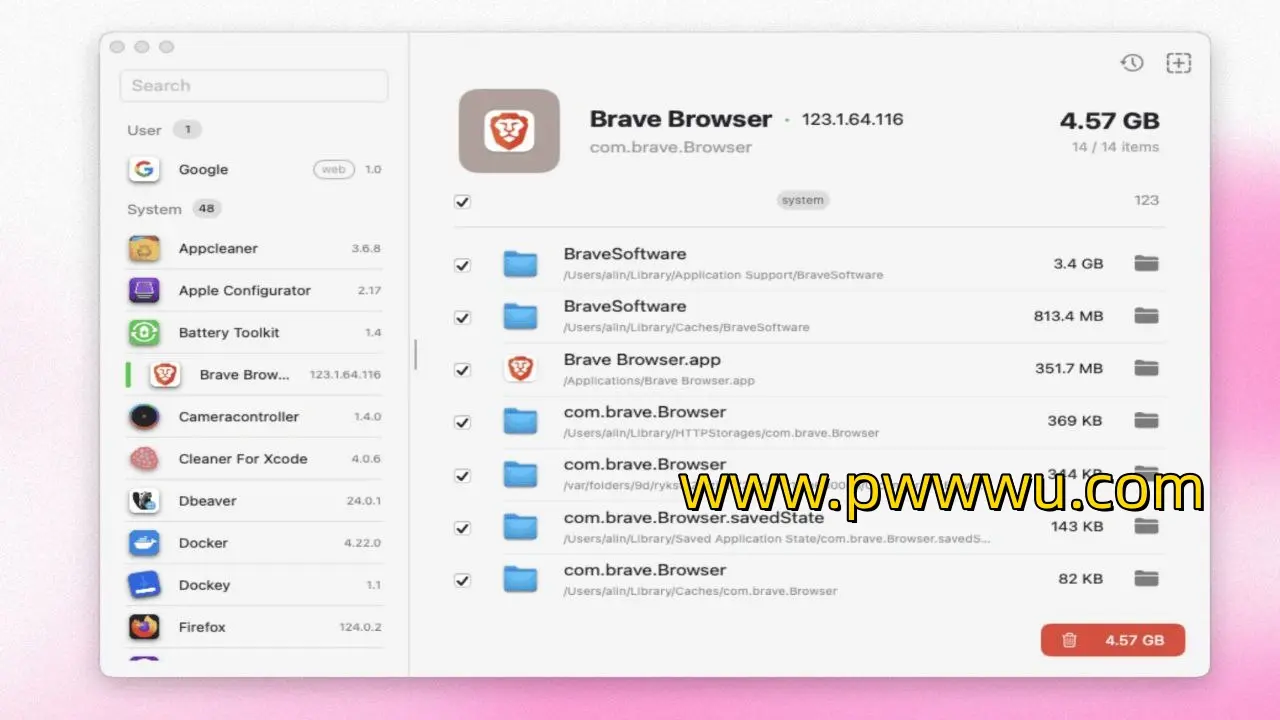
Task: Uncheck the Brave Browser.app item
Action: click(x=462, y=370)
